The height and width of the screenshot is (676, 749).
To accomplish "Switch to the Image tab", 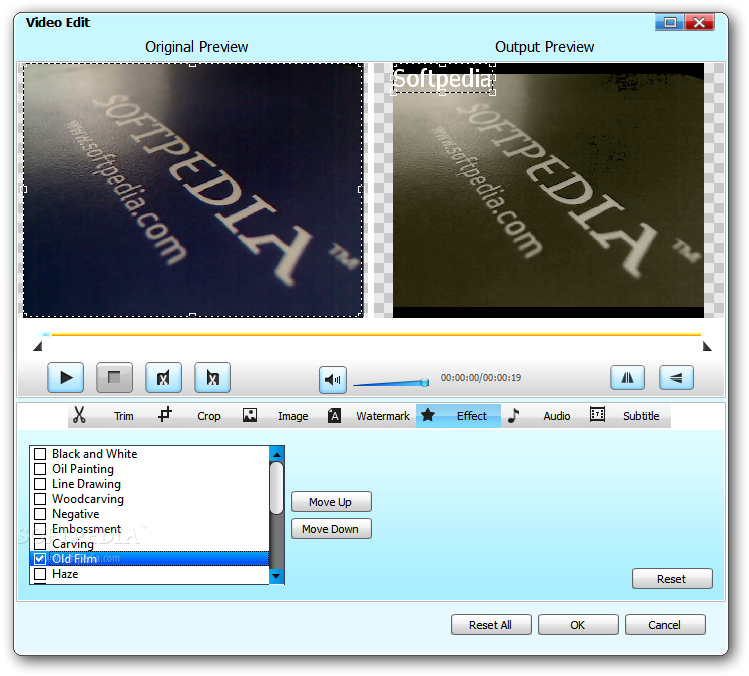I will point(293,417).
